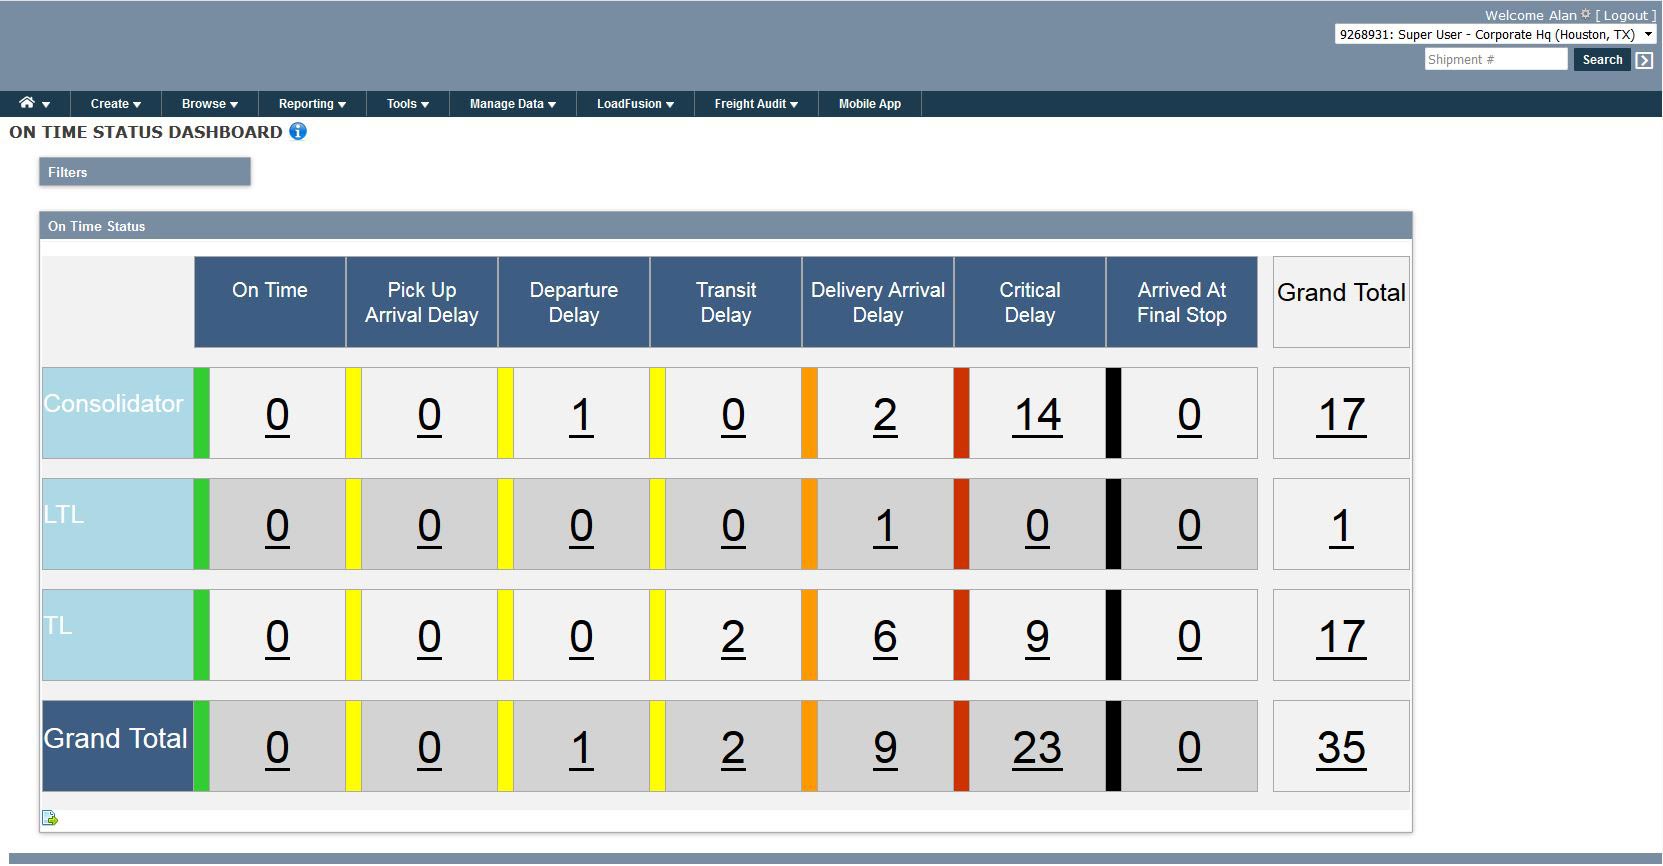Open Grand Total Transit Delay count 2
The image size is (1663, 866).
click(x=733, y=748)
